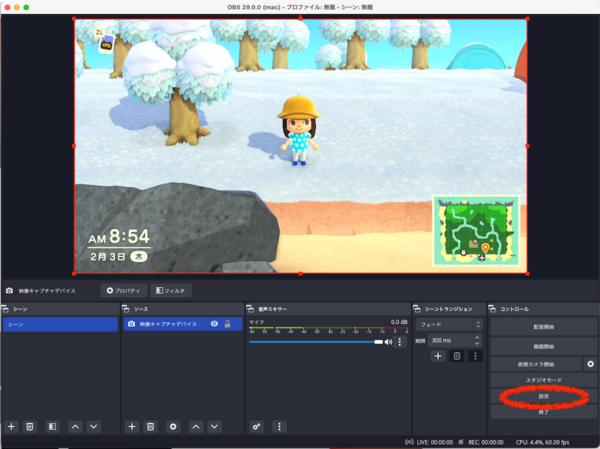Toggle visibility eye of 映像キャプチャデバイス
Screen dimensions: 600x449
[x=214, y=324]
